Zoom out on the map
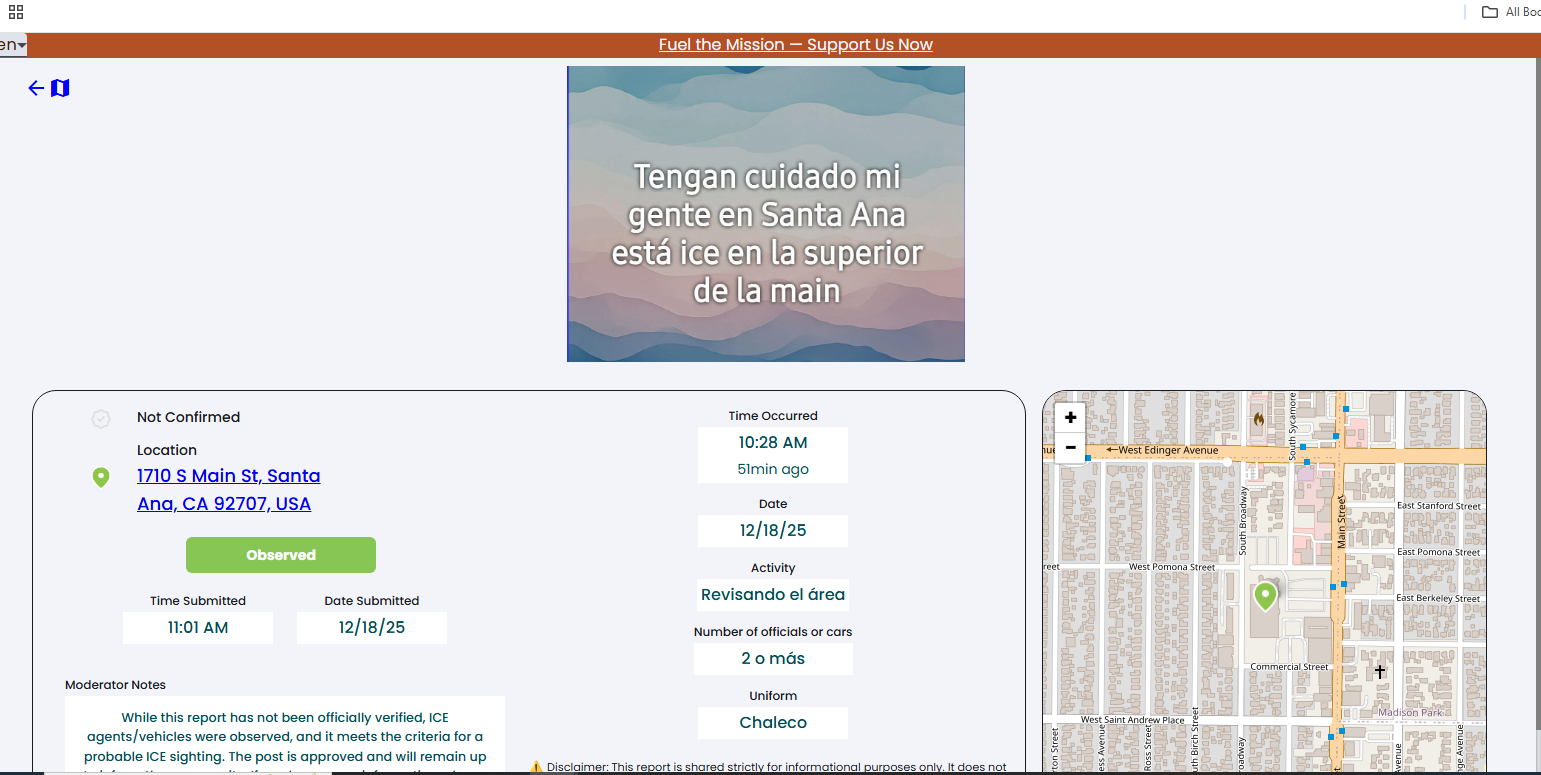 1070,447
